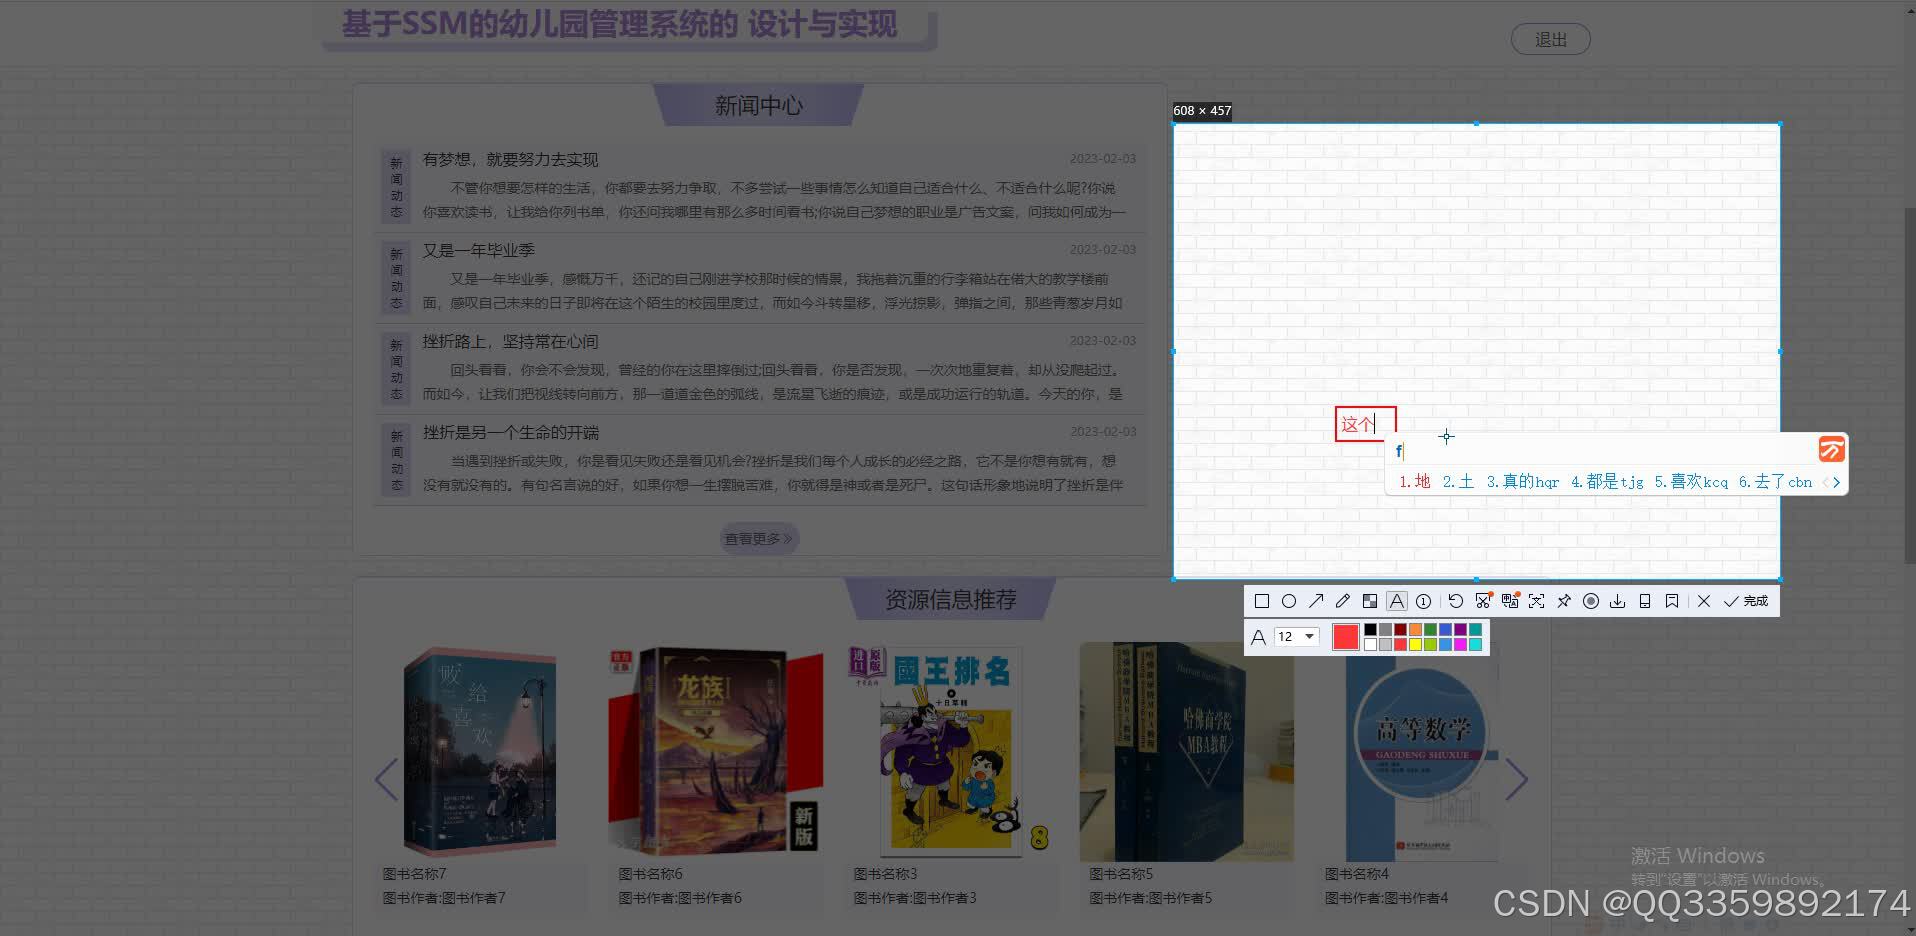
Task: Select the pencil drawing tool
Action: [x=1343, y=601]
